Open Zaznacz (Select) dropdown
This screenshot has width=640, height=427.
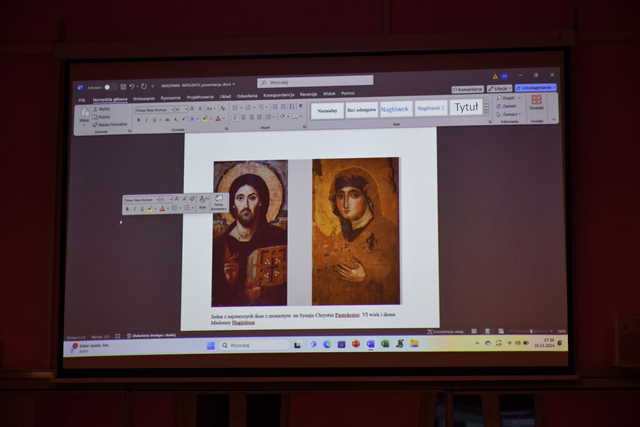pos(509,114)
